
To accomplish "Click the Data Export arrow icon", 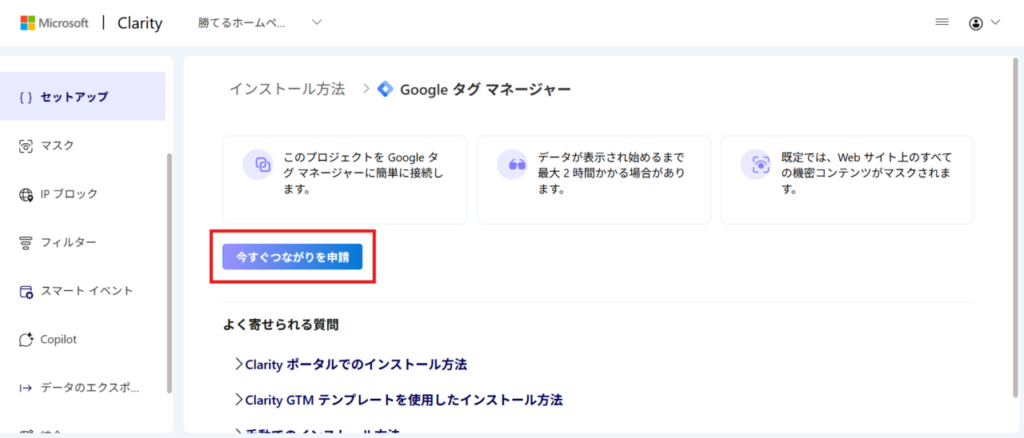I will pos(26,388).
